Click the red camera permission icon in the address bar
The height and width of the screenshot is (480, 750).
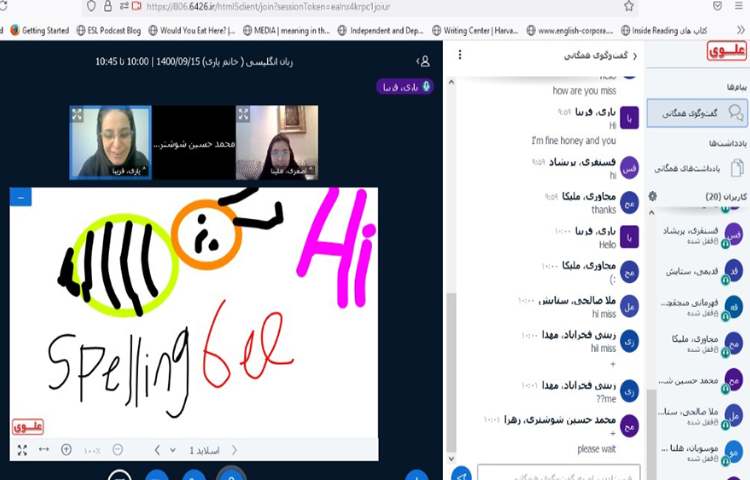[136, 6]
